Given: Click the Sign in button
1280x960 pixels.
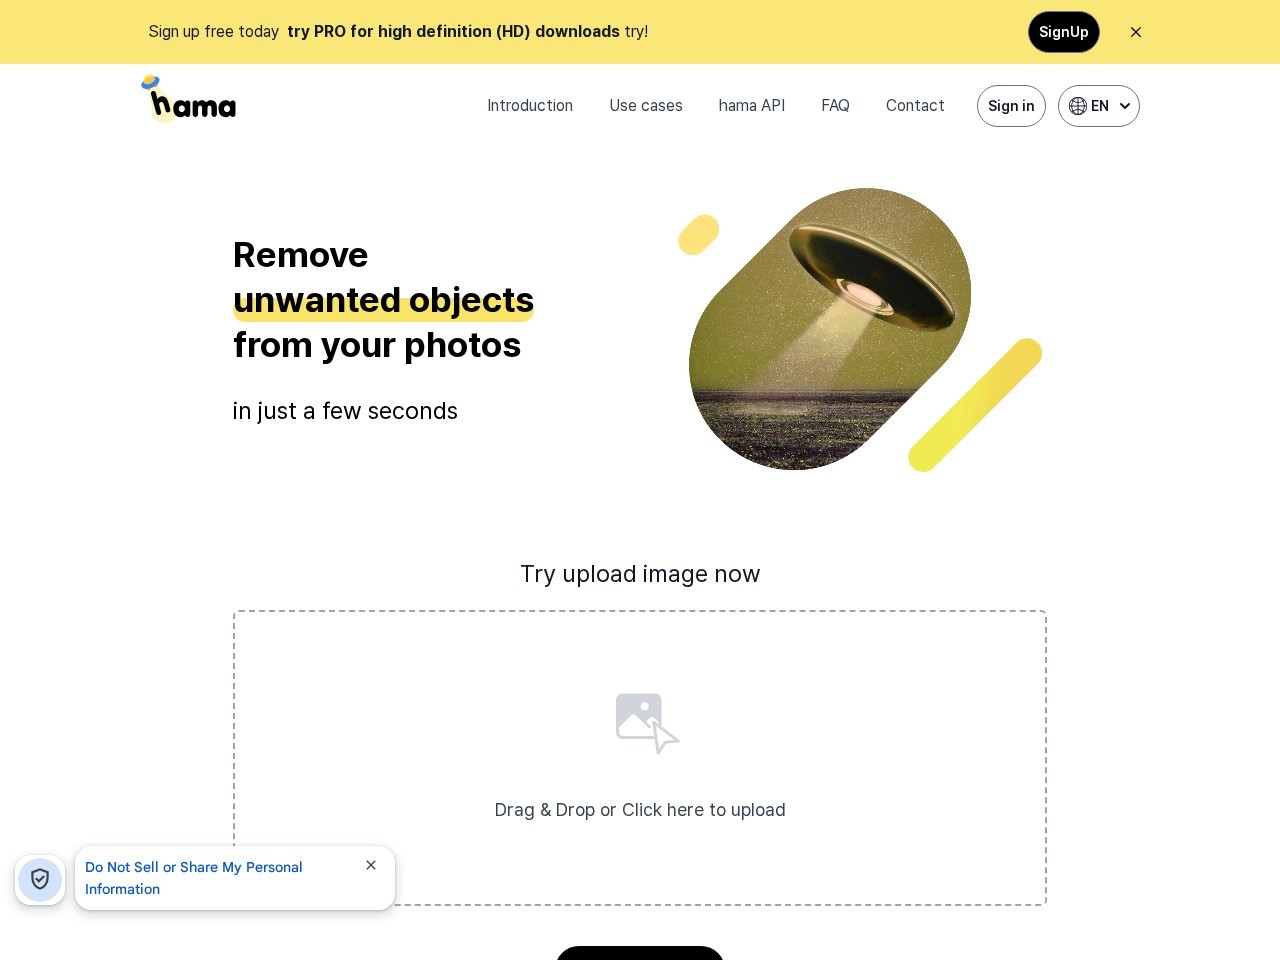Looking at the screenshot, I should pos(1011,106).
